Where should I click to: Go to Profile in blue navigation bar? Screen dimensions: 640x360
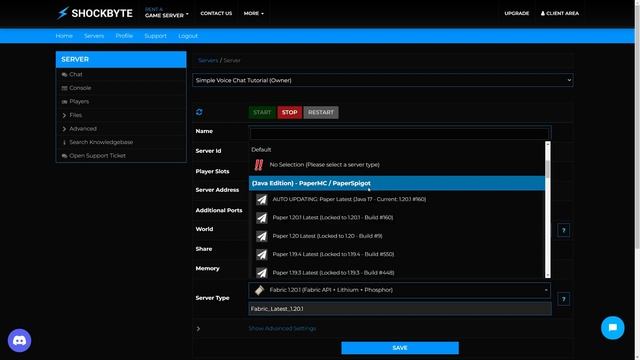(124, 36)
